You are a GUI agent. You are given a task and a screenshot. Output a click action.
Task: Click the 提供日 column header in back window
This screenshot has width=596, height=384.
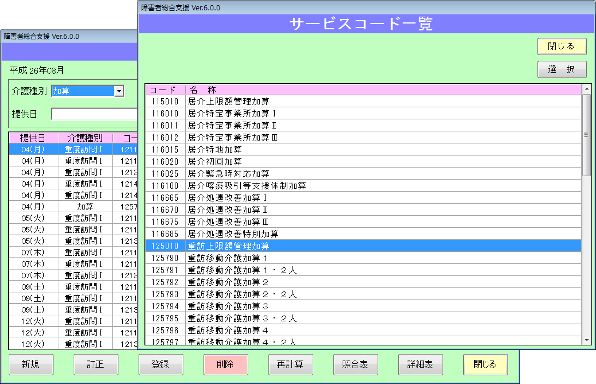point(33,138)
